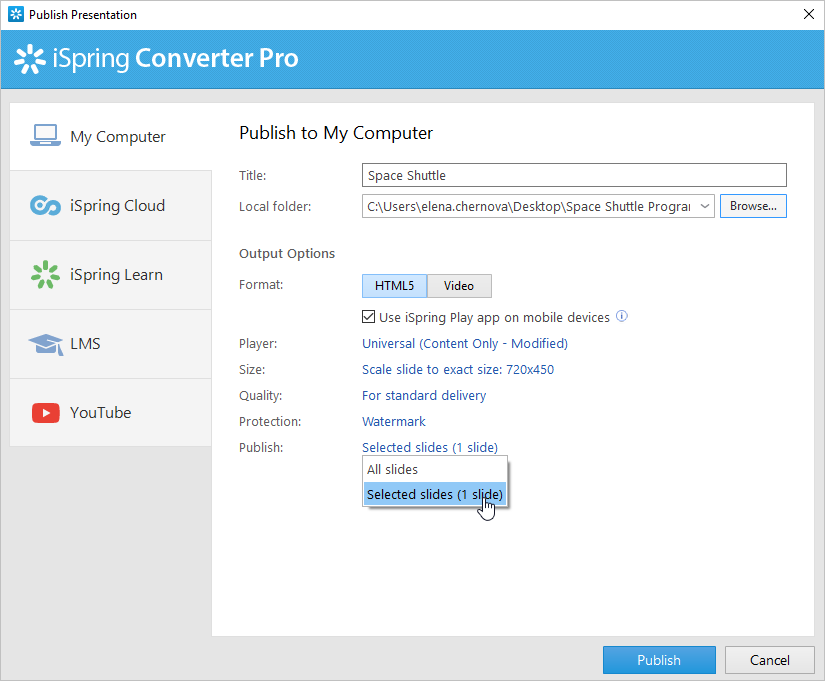Switch to the My Computer tab
The width and height of the screenshot is (825, 681).
(110, 137)
